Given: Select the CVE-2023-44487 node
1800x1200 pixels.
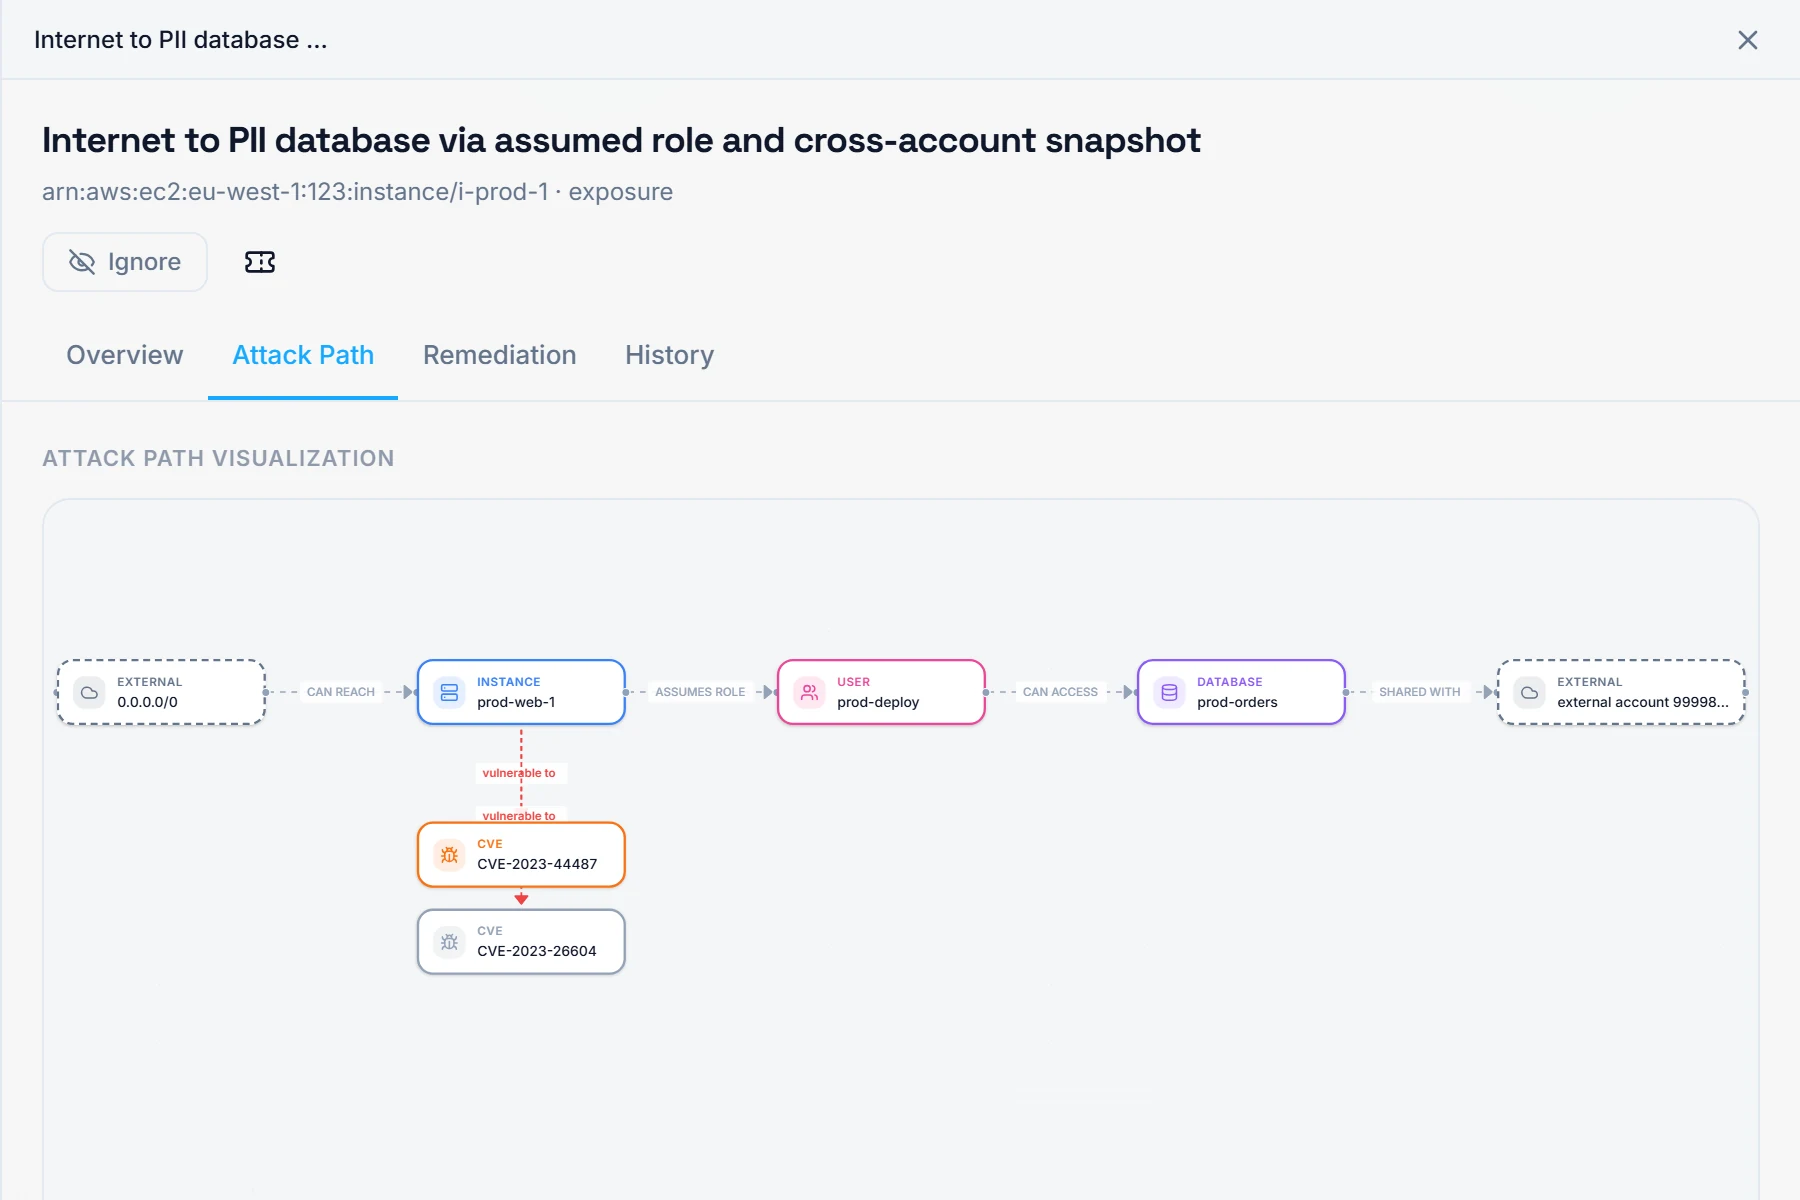Looking at the screenshot, I should (521, 855).
